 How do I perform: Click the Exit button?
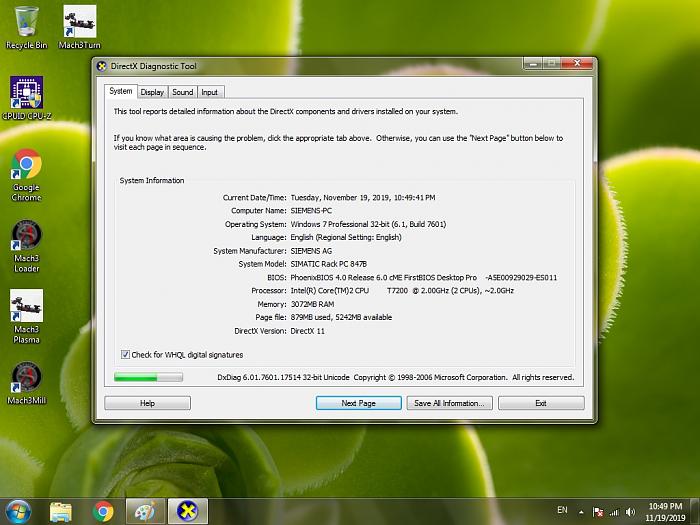point(541,403)
